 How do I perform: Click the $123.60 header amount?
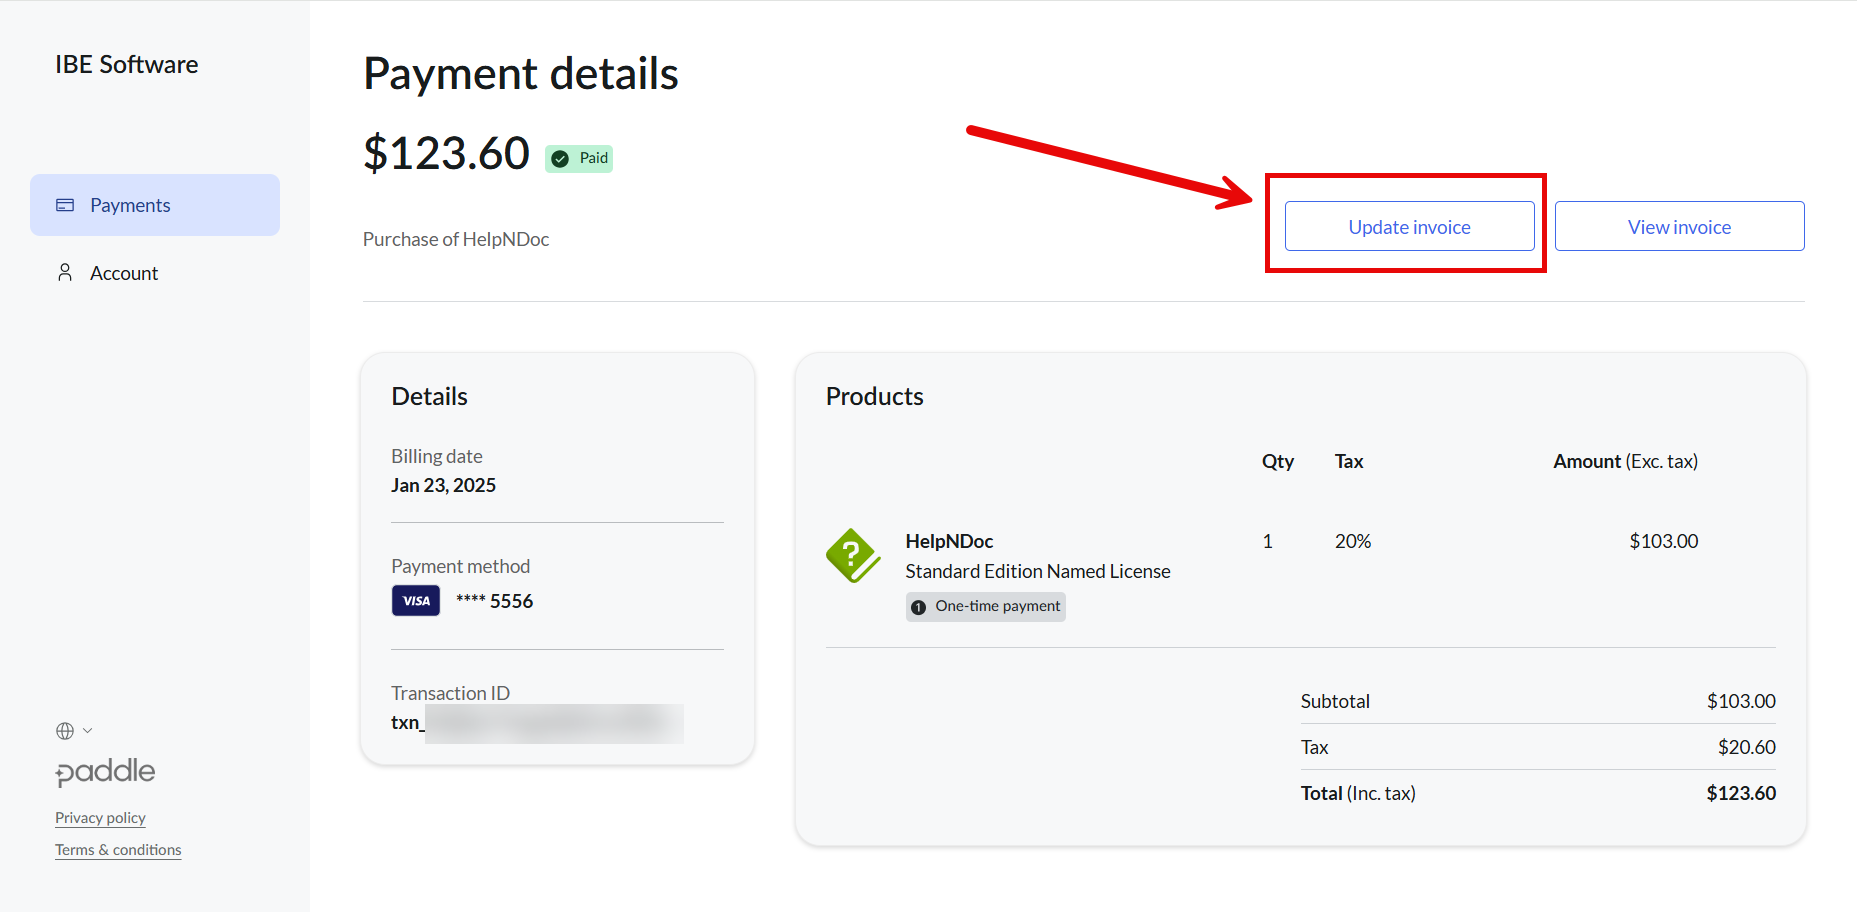point(446,153)
